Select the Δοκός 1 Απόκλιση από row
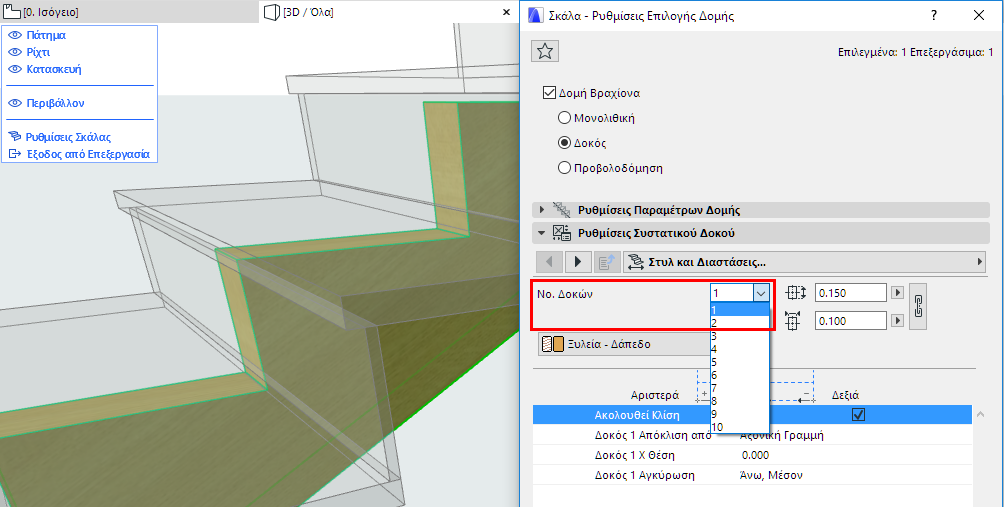Screen dimensions: 1004x507 [752, 435]
